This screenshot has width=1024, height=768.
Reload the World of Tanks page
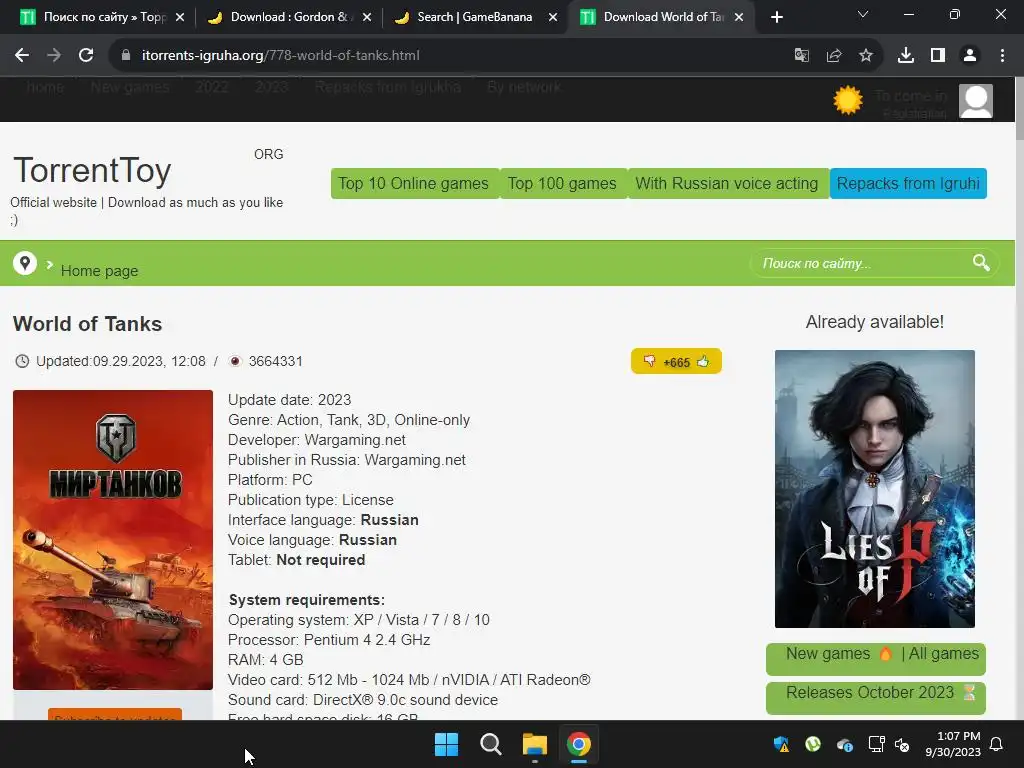tap(86, 56)
